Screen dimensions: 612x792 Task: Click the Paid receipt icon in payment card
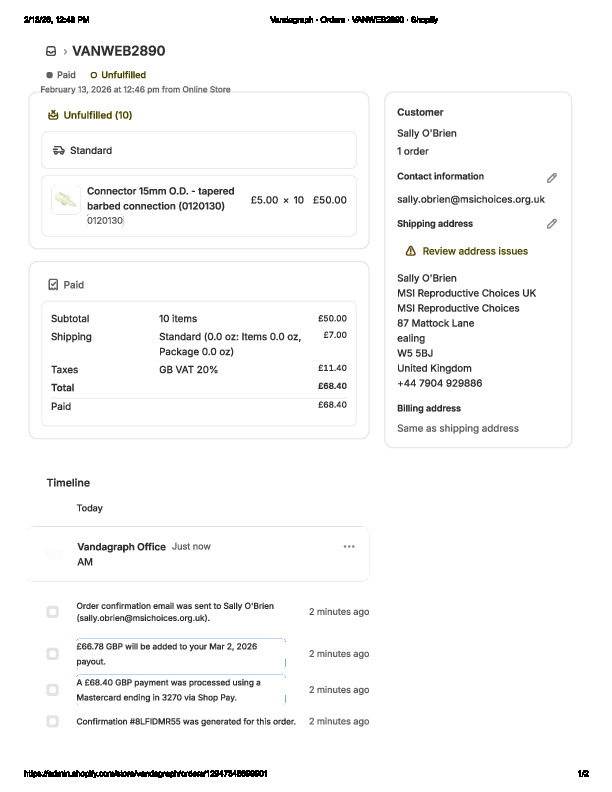[53, 285]
